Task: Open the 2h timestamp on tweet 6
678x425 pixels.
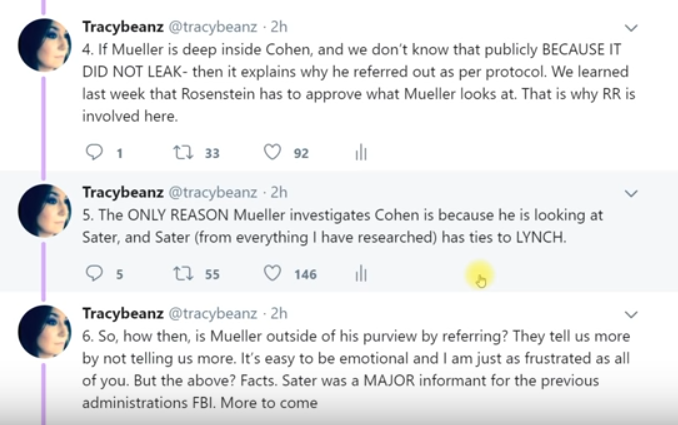Action: tap(279, 313)
